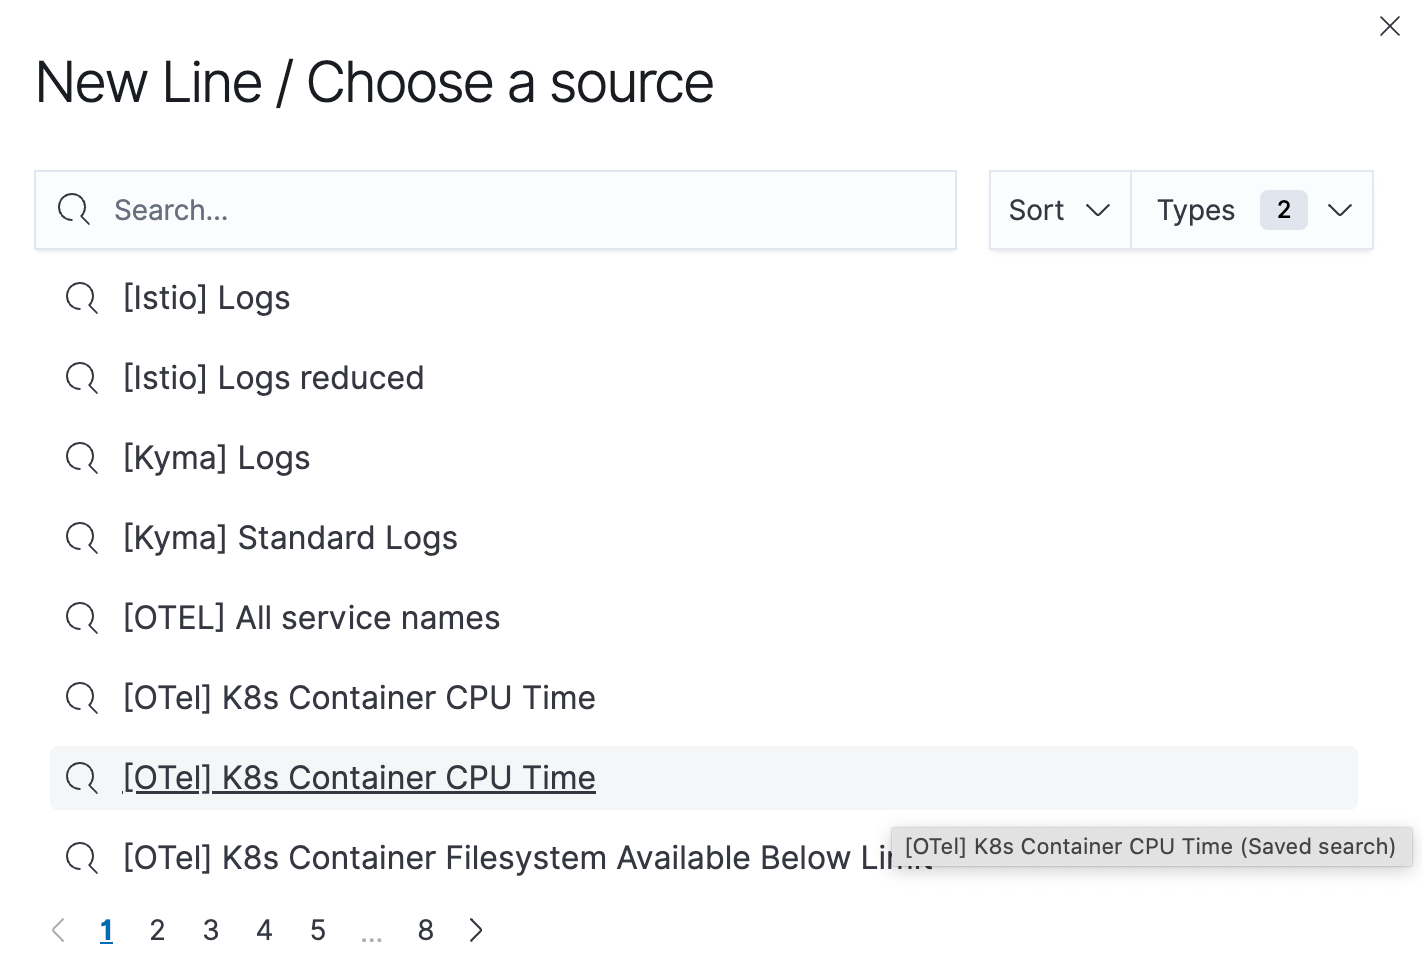The width and height of the screenshot is (1422, 962).
Task: Click icon beside Filesystem Available Below Limit entry
Action: point(81,858)
